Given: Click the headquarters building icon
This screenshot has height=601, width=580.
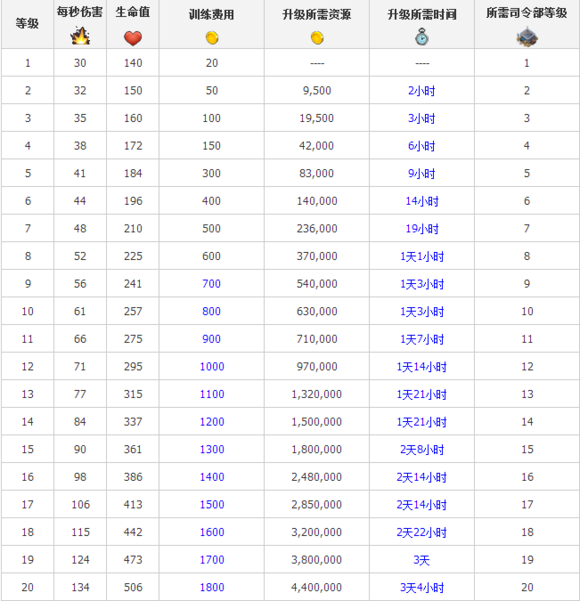Looking at the screenshot, I should [527, 37].
